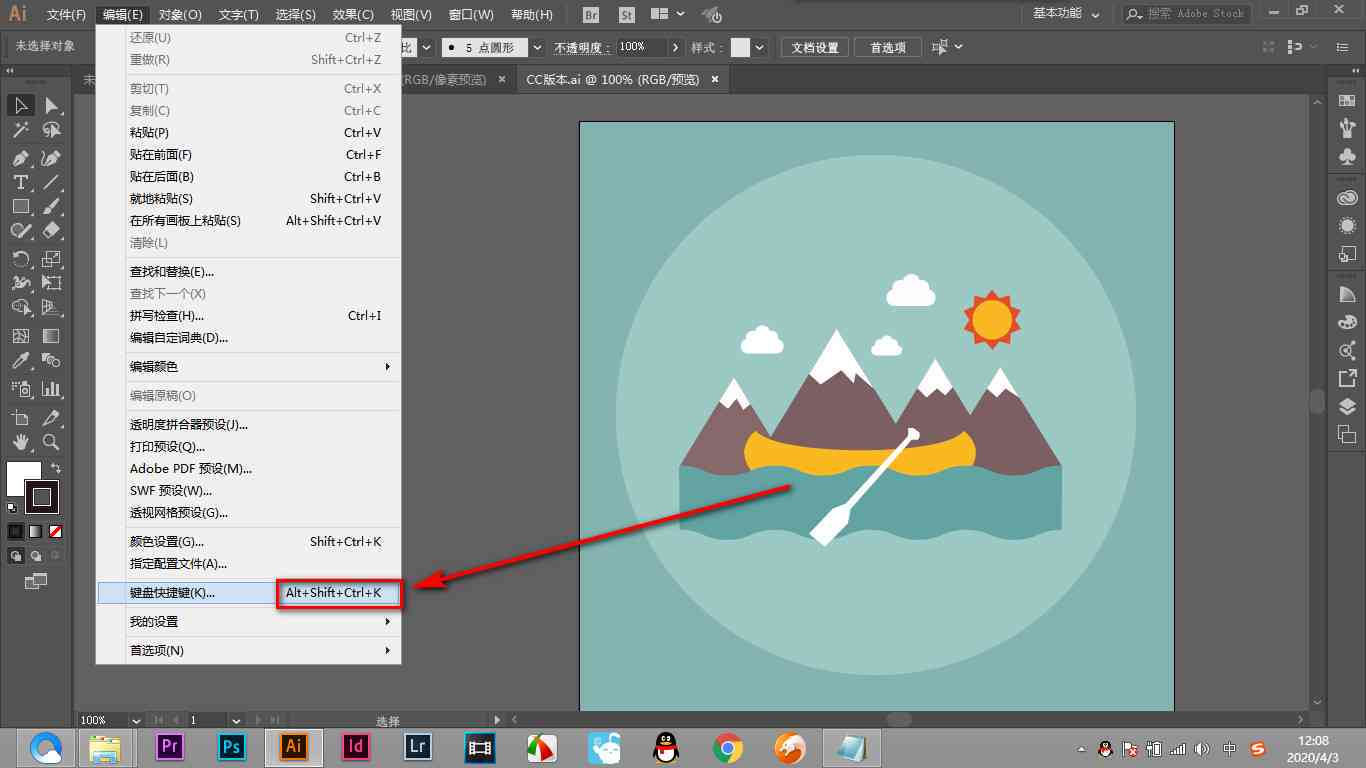This screenshot has height=768, width=1366.
Task: Open the Brushes panel icon
Action: pos(1346,128)
